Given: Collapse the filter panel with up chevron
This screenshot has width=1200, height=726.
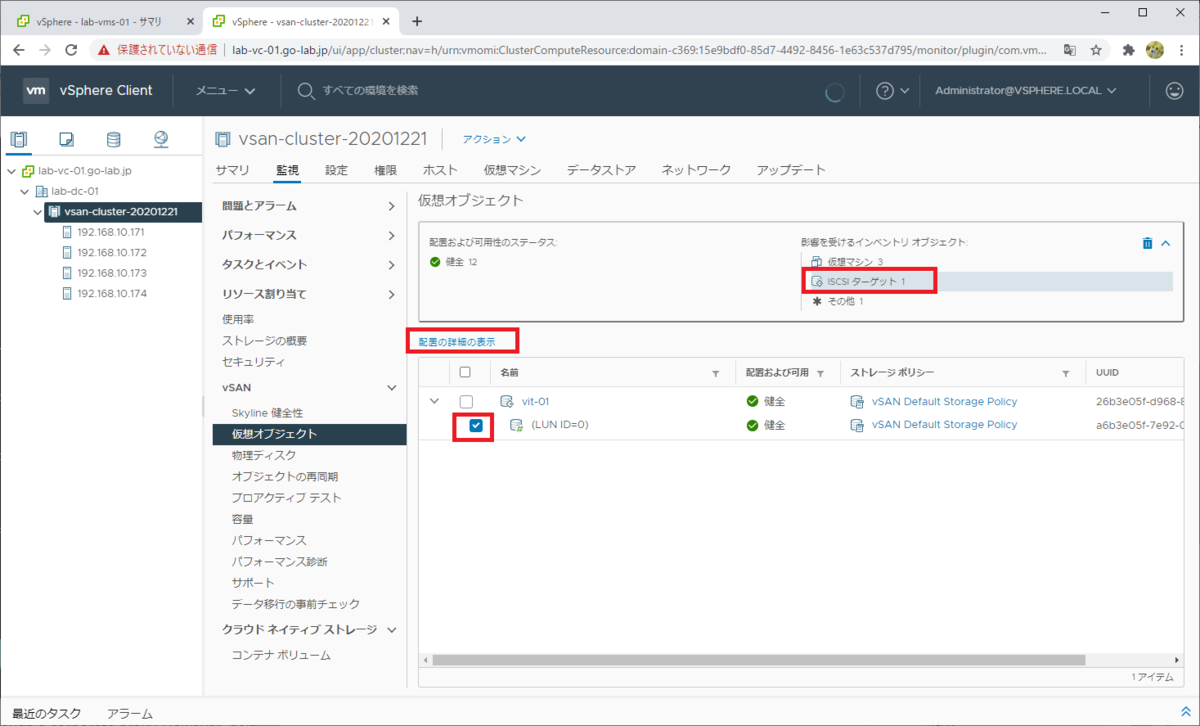Looking at the screenshot, I should click(1166, 243).
